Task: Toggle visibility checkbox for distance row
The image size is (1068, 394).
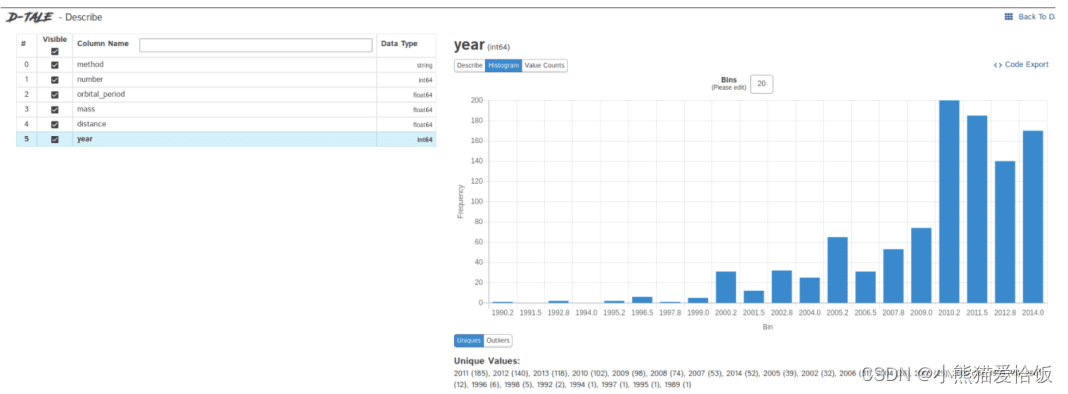Action: [55, 125]
